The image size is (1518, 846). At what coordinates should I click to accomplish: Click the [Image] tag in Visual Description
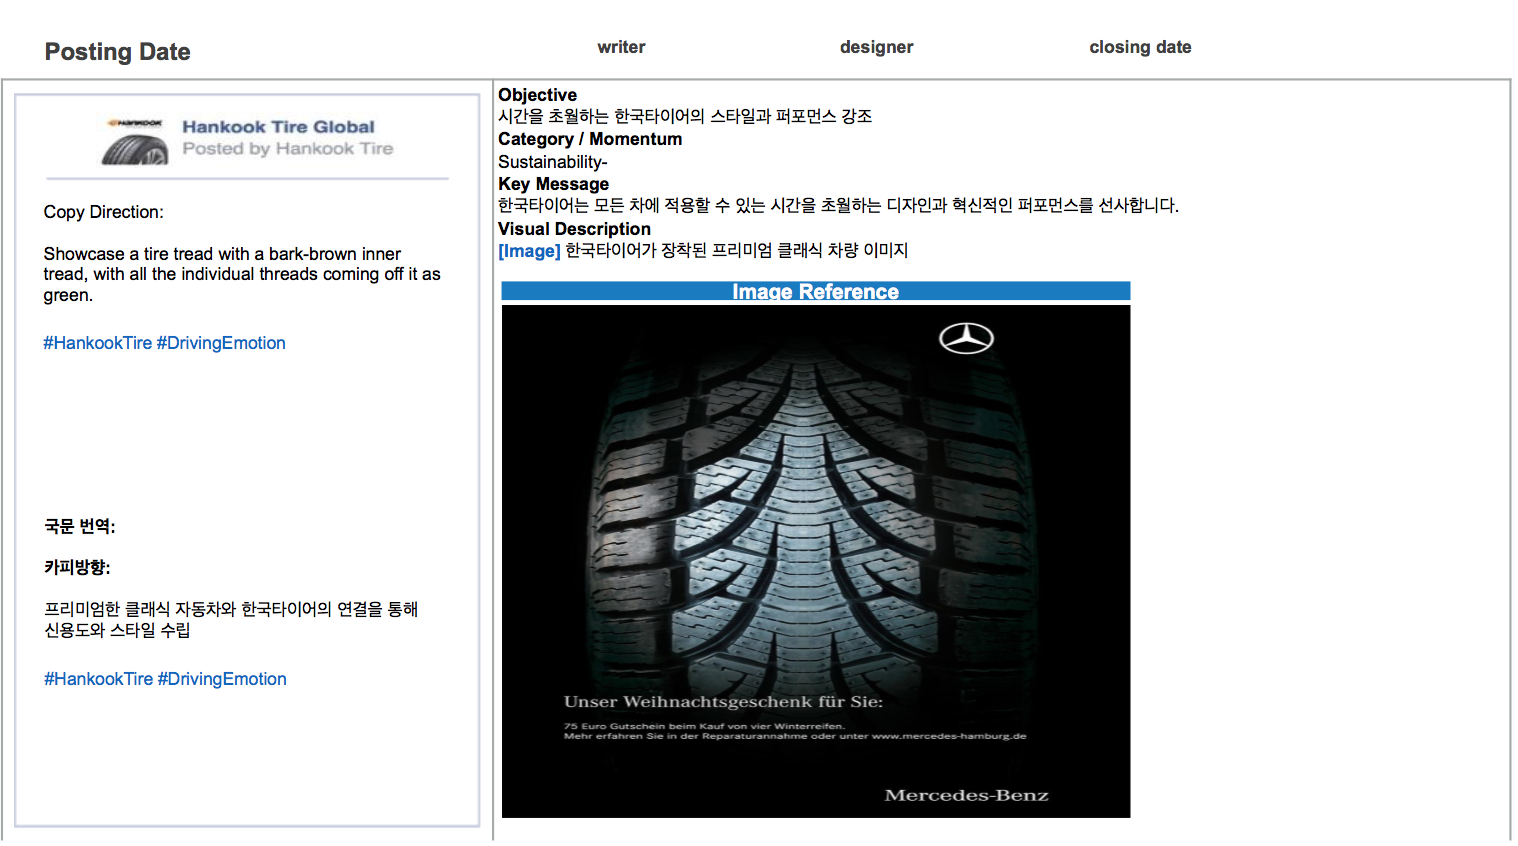coord(529,251)
